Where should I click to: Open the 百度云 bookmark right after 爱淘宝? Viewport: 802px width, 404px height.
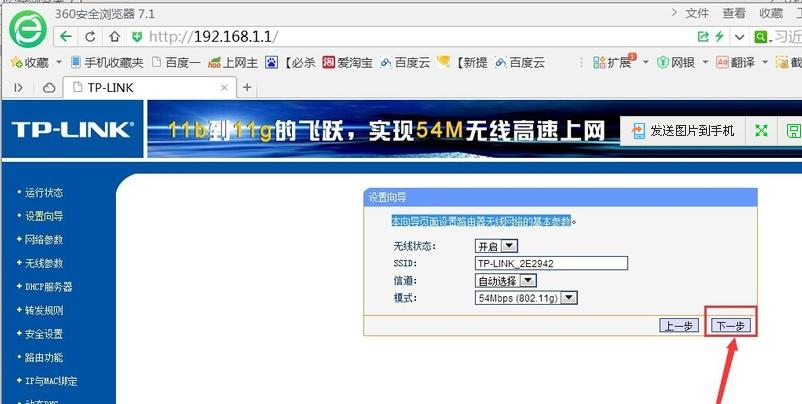click(405, 63)
